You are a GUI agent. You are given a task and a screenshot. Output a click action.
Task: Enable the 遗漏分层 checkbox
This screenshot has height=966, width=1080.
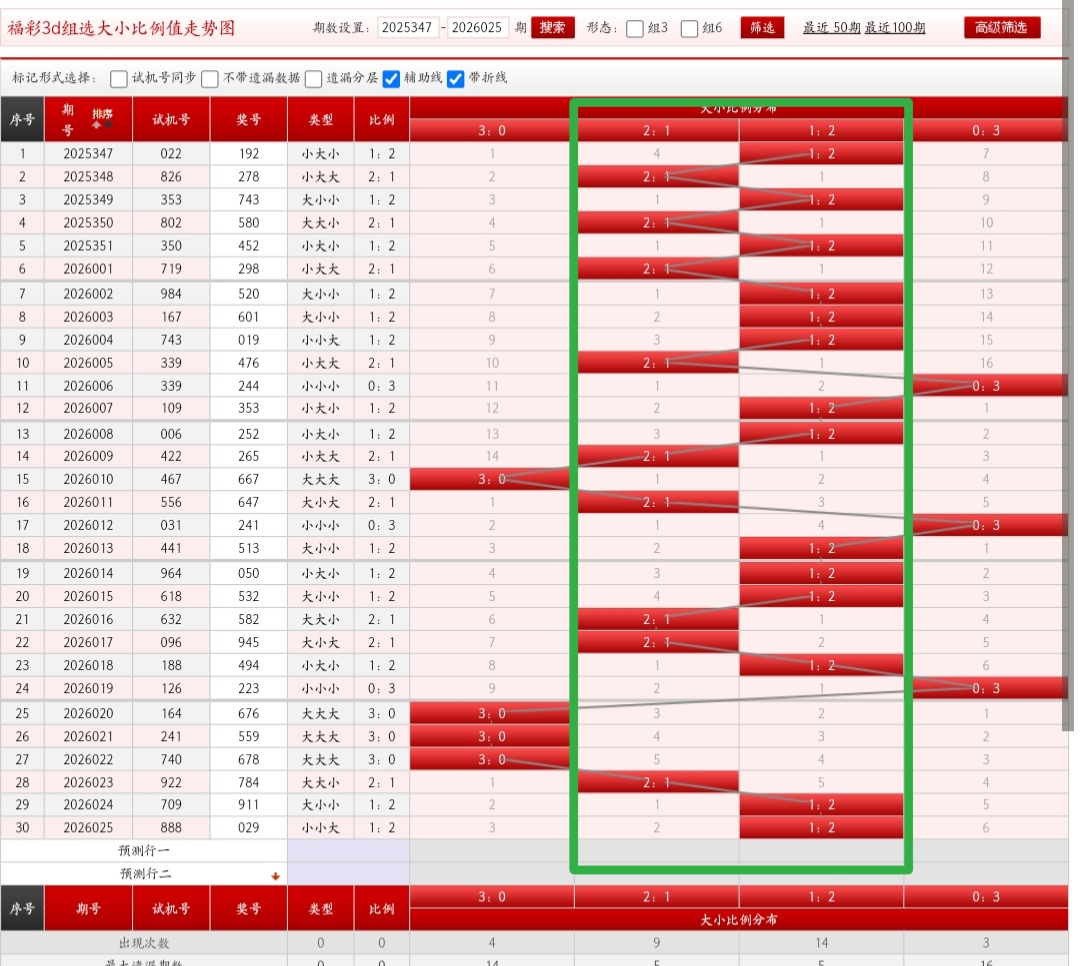click(x=314, y=78)
